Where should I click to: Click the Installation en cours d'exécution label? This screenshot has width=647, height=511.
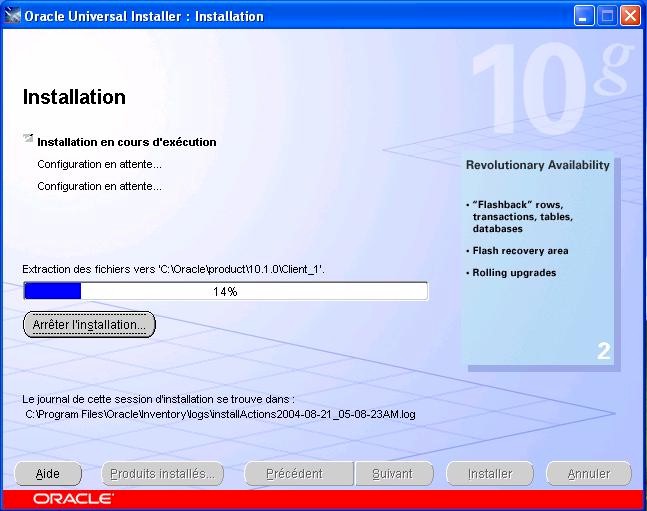(127, 142)
